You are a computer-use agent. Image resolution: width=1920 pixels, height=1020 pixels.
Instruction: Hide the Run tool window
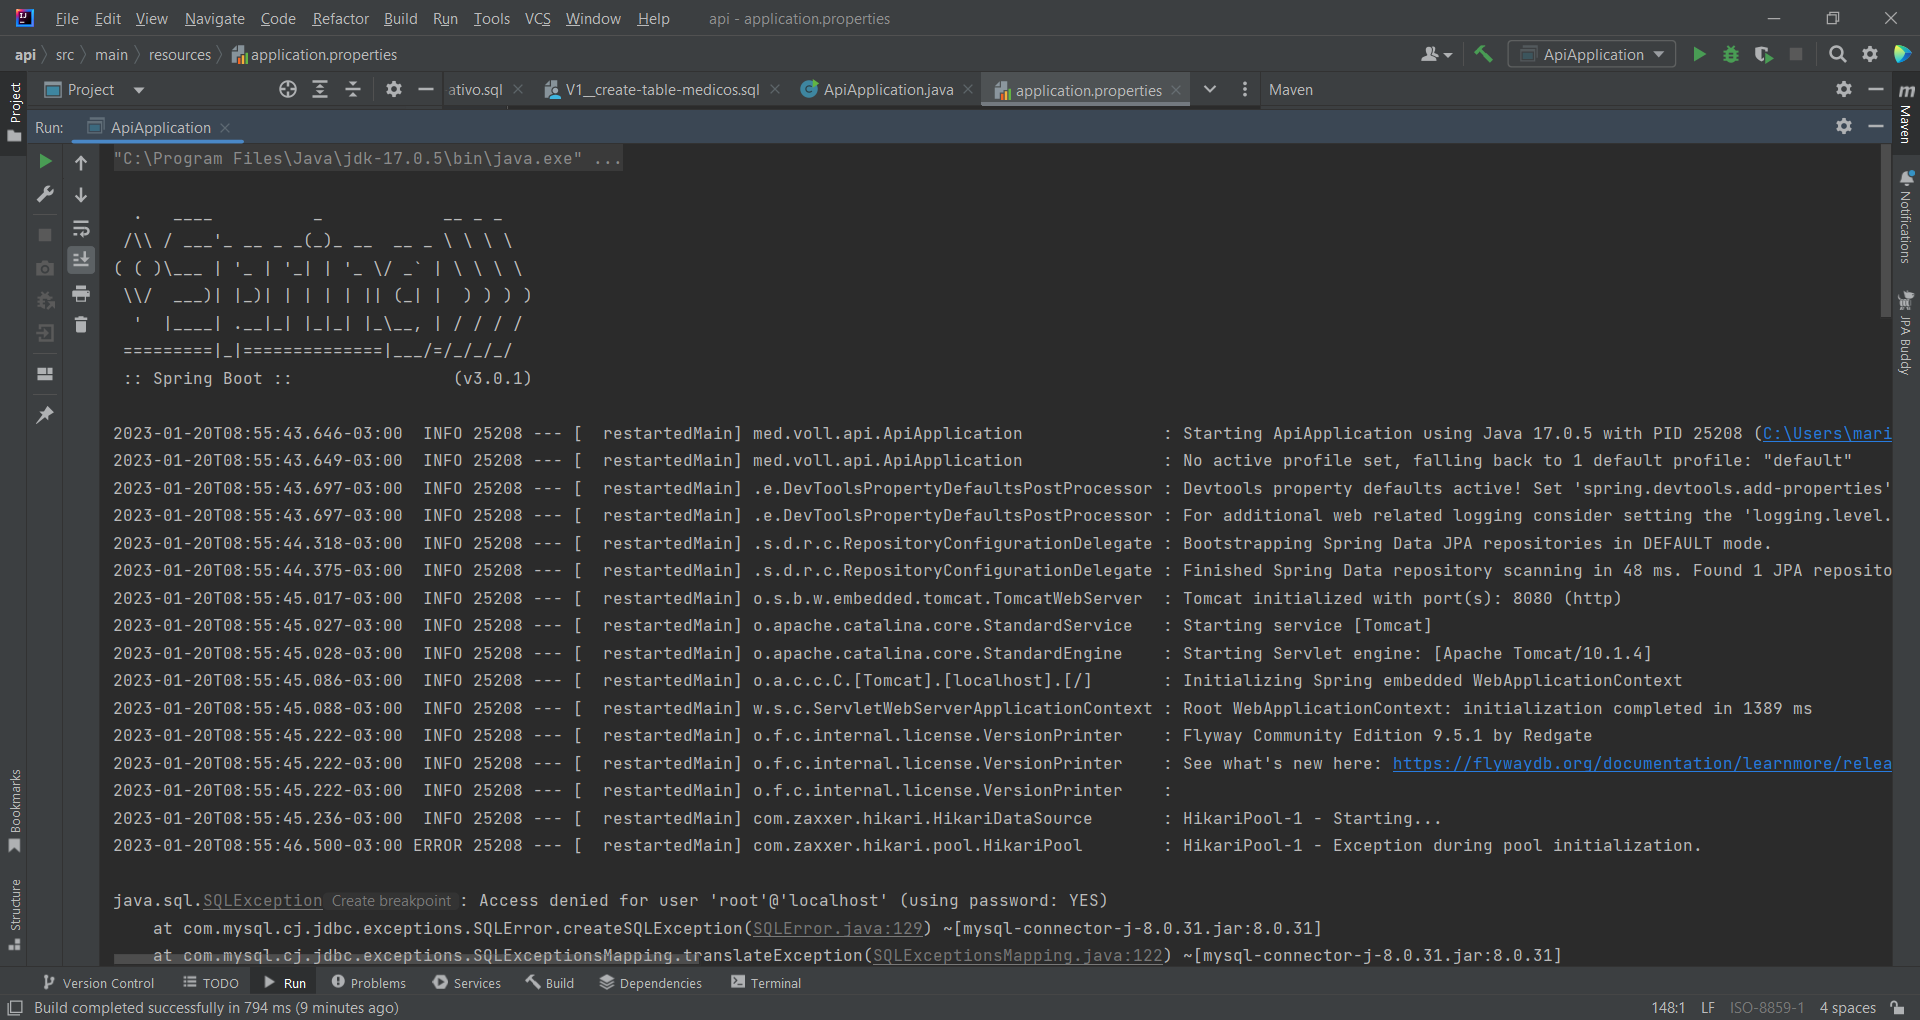tap(1876, 126)
